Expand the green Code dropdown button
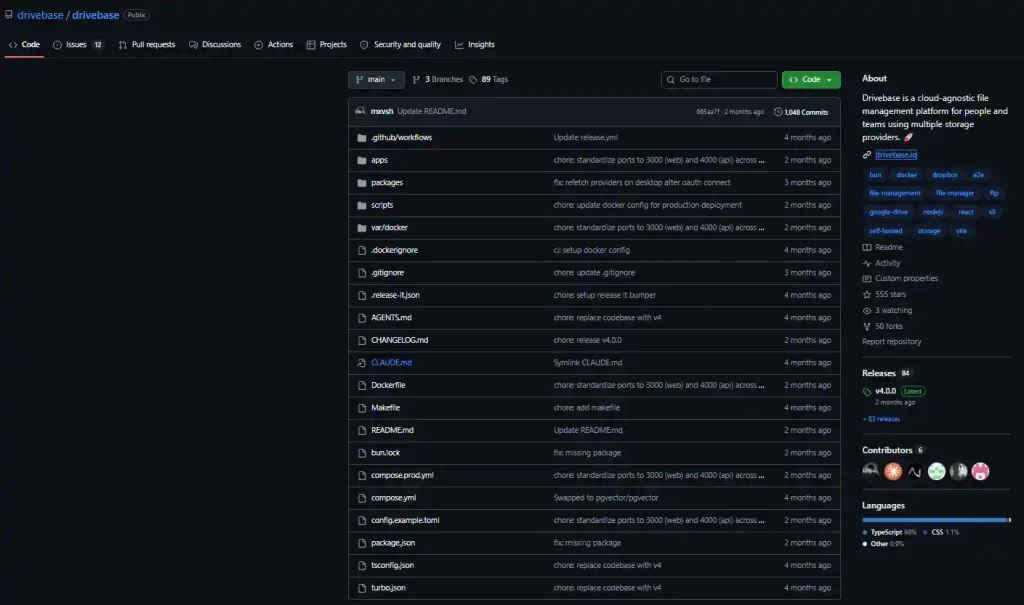 pos(811,80)
